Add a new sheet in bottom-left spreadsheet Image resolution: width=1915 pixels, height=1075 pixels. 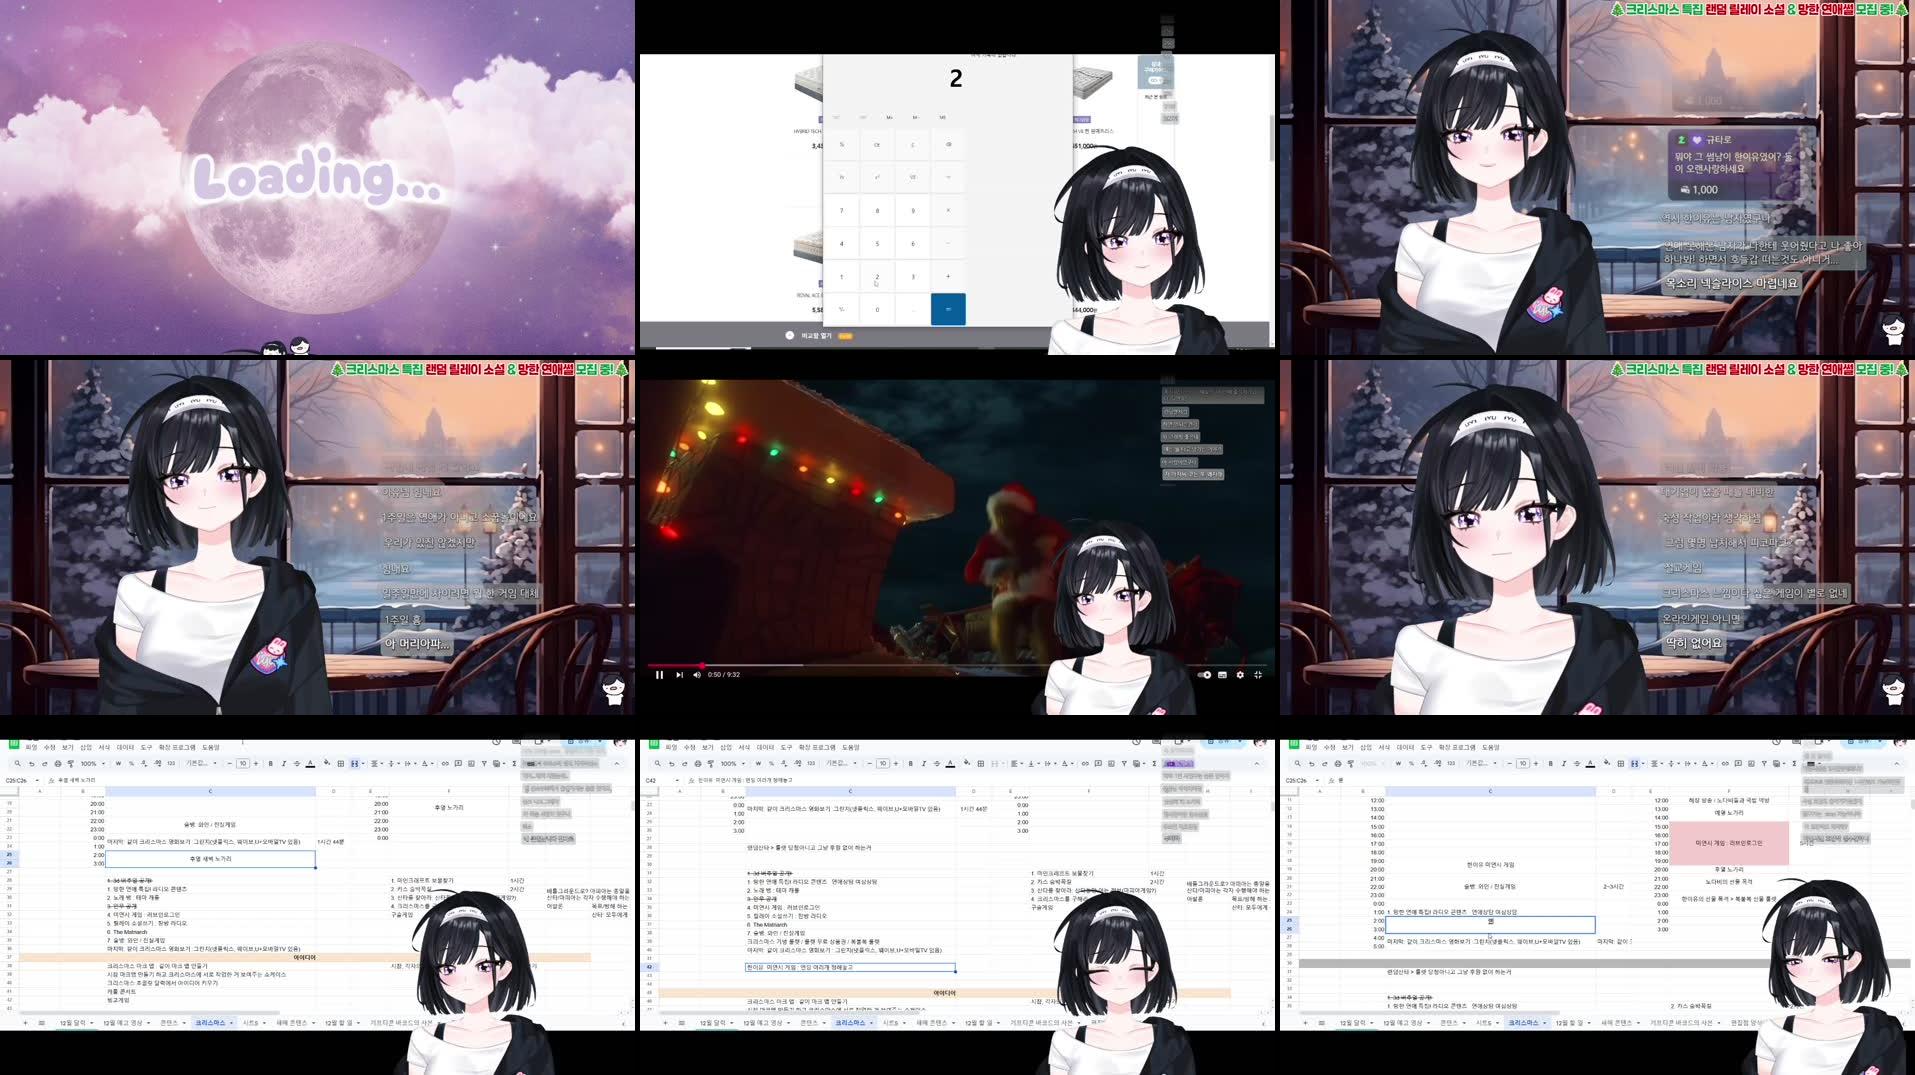(26, 1023)
